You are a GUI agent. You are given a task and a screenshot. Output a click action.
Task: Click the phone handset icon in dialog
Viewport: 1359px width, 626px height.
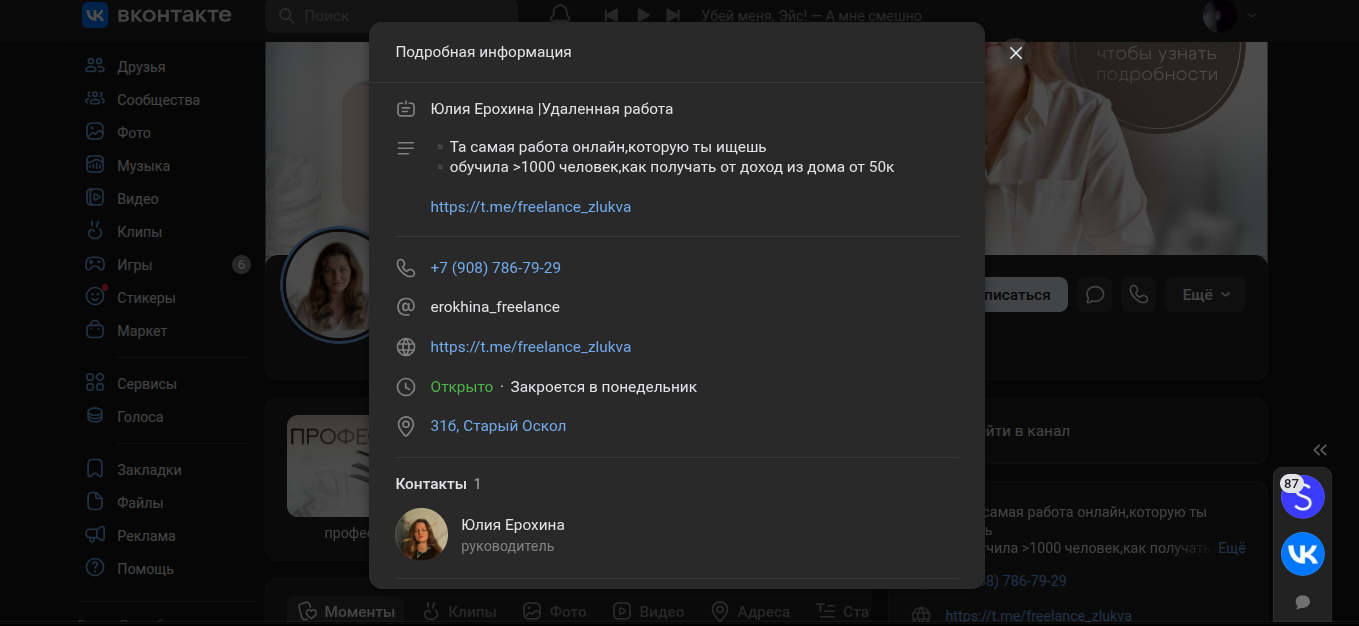(406, 268)
